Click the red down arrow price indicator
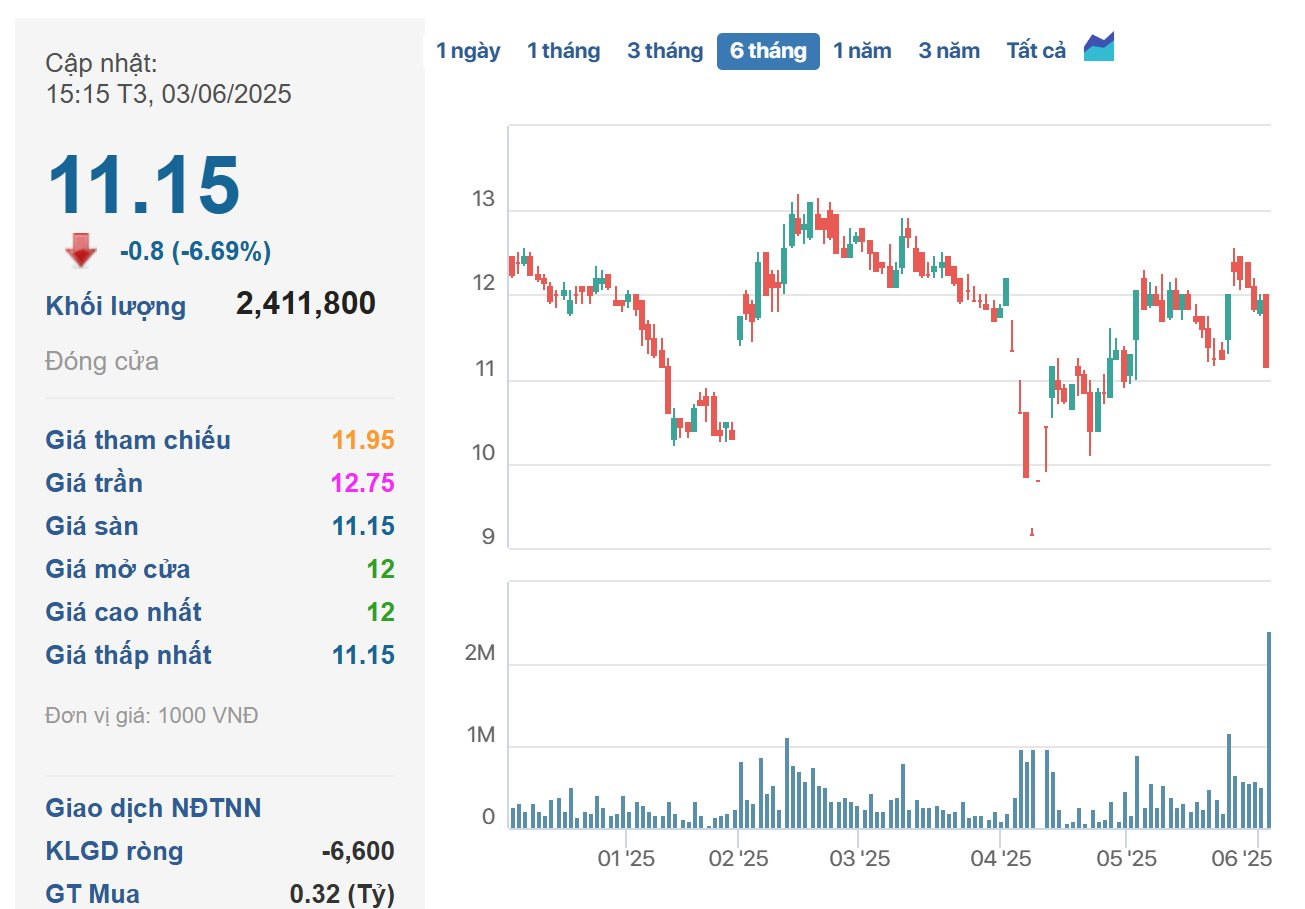Screen dimensions: 1305x909 click(x=81, y=251)
